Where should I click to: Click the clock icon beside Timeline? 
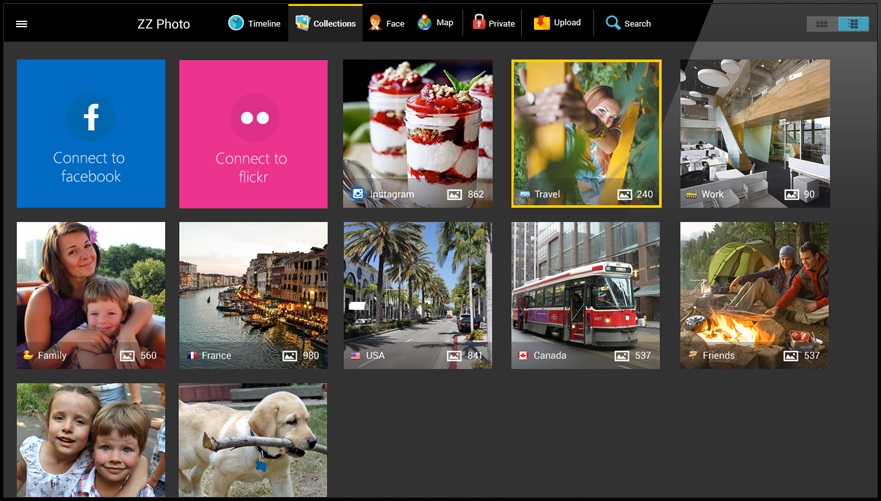(x=236, y=23)
